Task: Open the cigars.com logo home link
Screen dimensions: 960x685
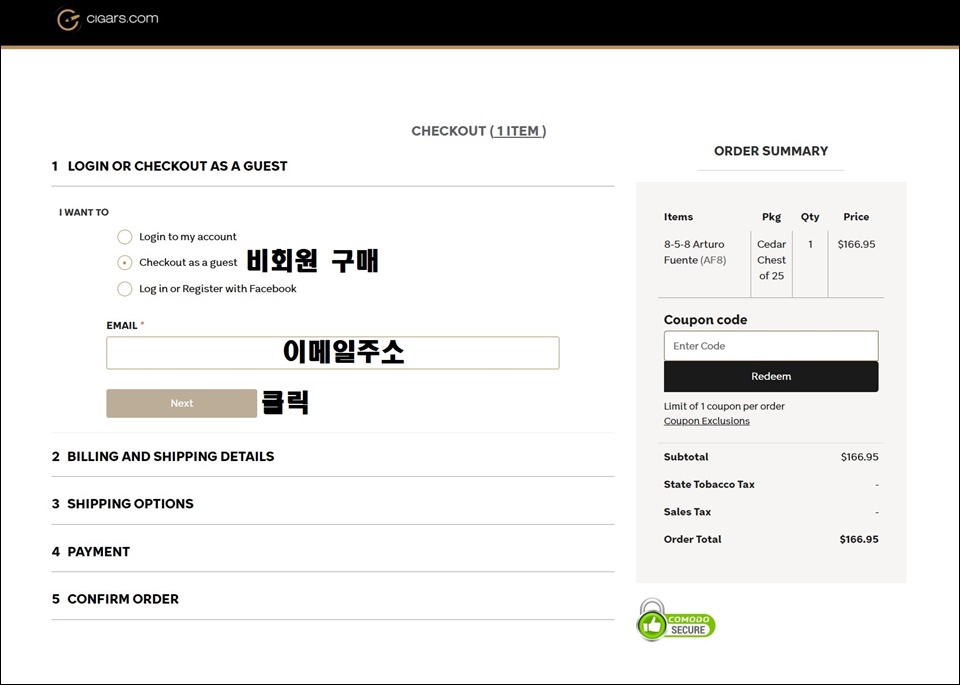Action: (108, 19)
